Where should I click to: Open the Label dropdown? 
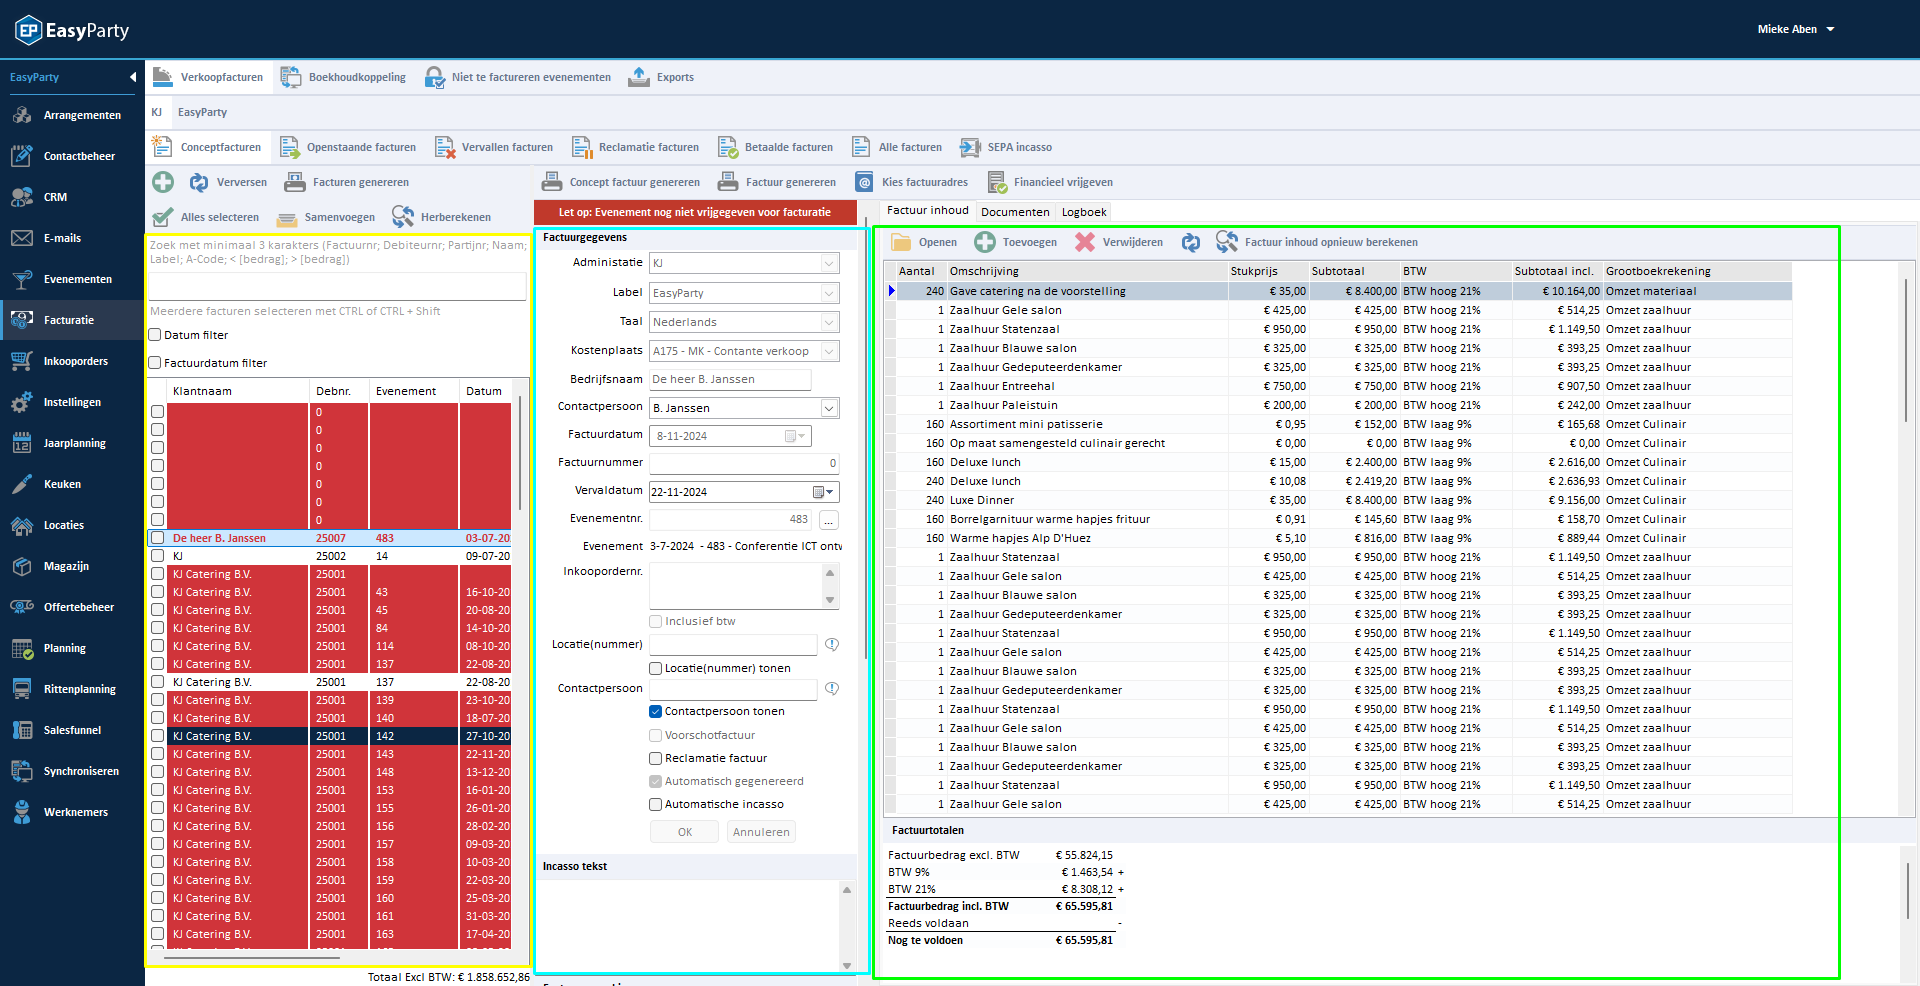[x=829, y=293]
